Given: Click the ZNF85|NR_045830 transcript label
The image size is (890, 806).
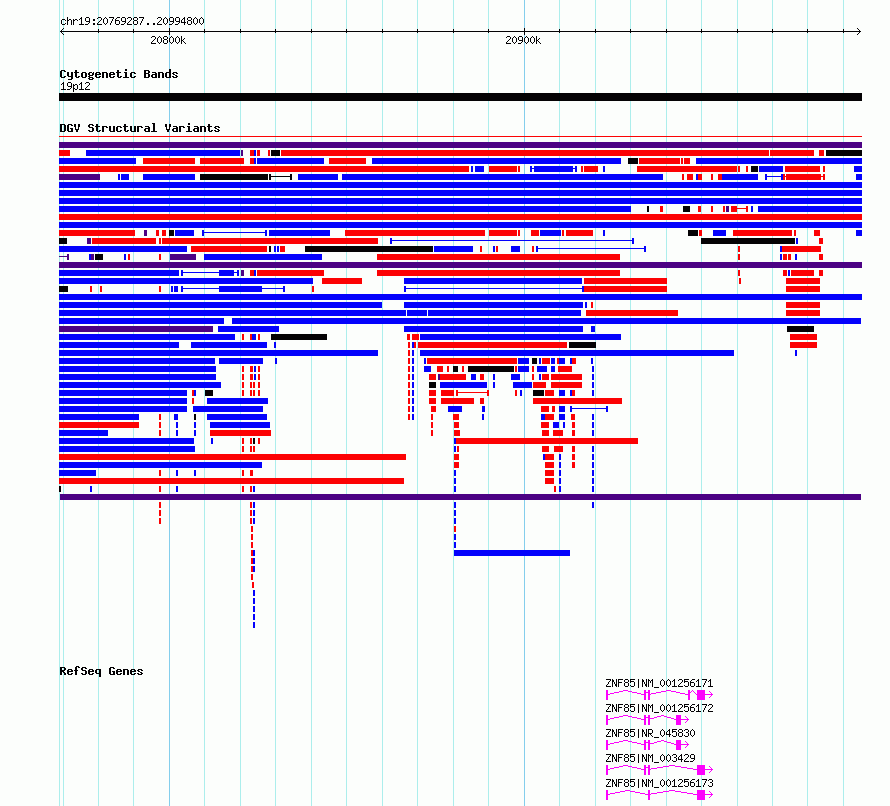Looking at the screenshot, I should coord(650,733).
